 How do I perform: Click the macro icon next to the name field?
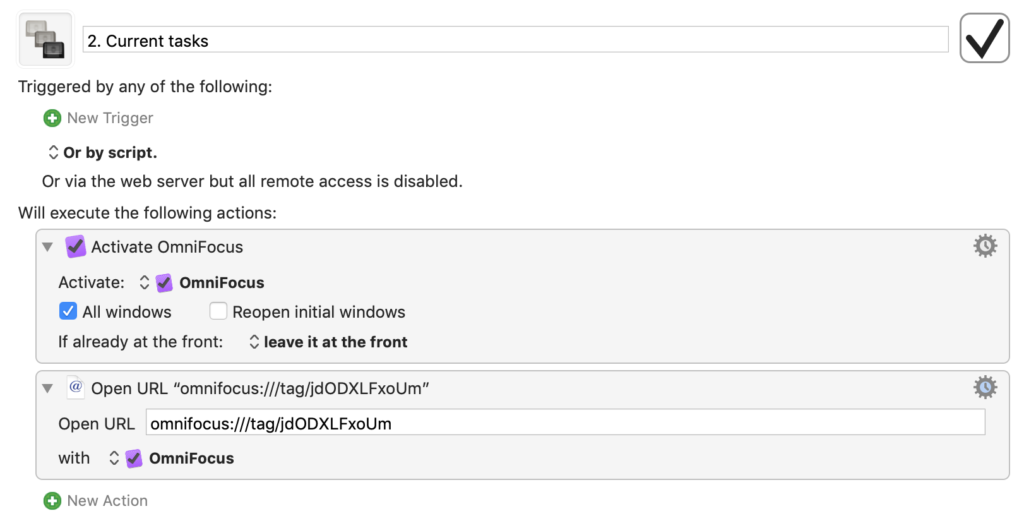45,39
